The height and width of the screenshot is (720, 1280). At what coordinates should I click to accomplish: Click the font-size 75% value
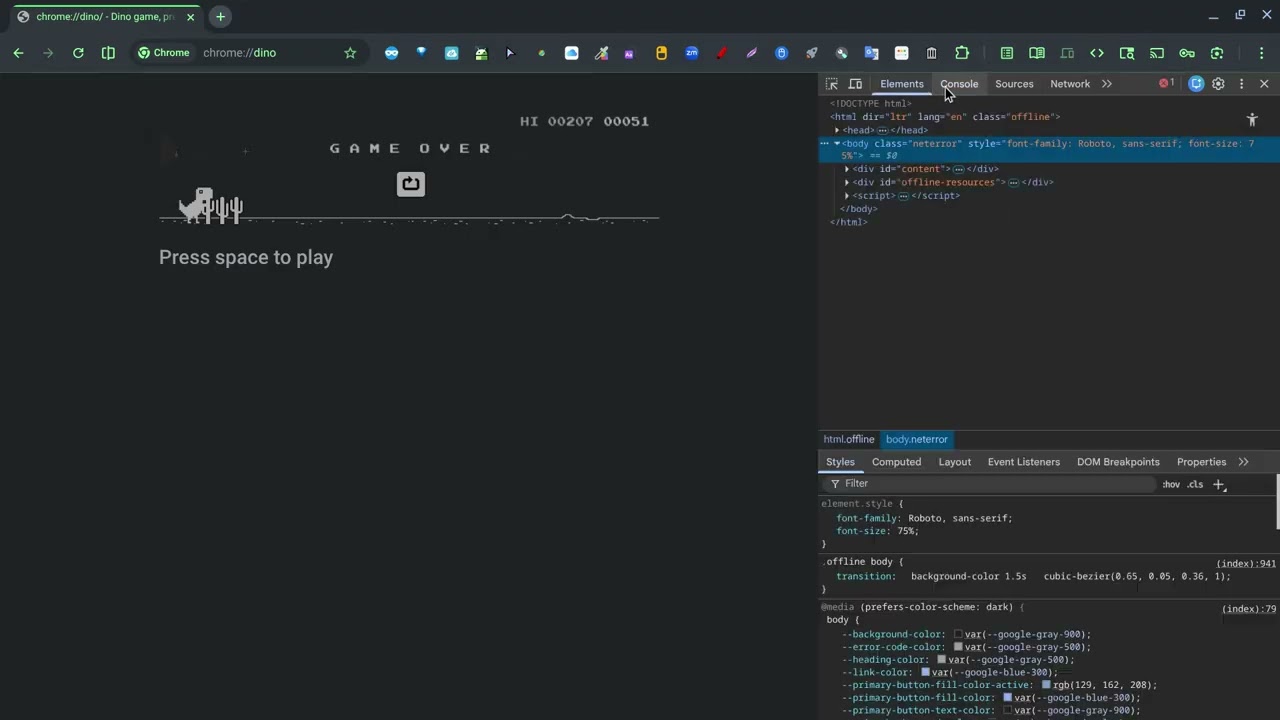[907, 531]
